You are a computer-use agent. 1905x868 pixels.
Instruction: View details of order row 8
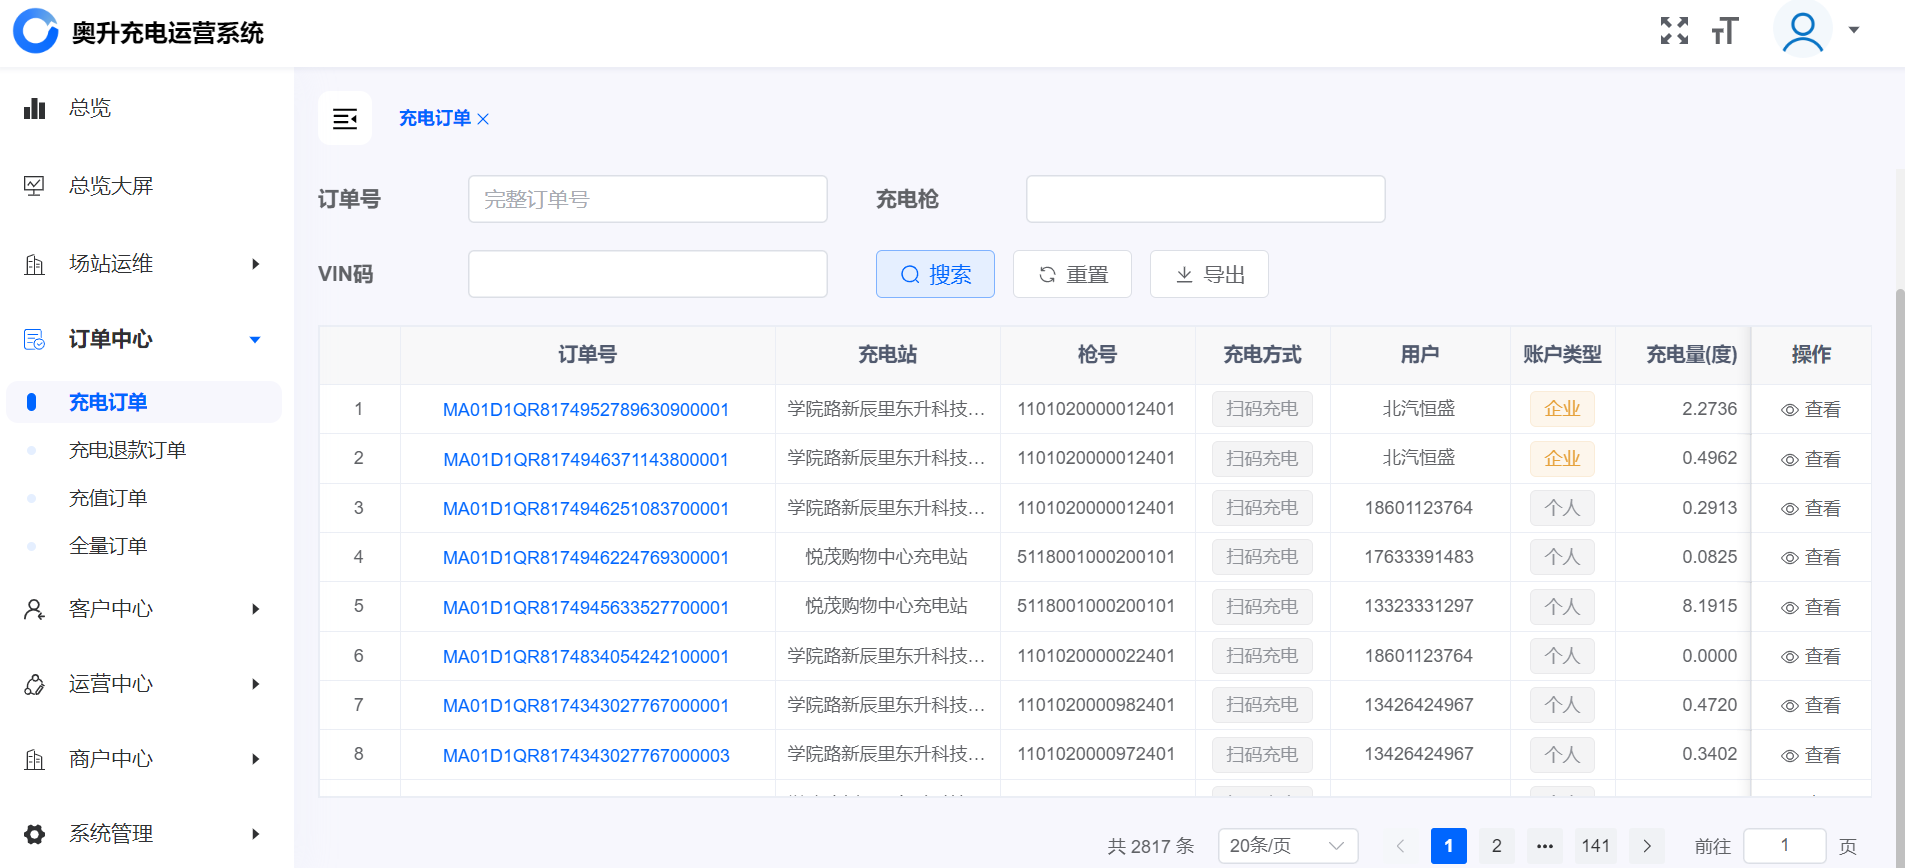pos(1811,756)
